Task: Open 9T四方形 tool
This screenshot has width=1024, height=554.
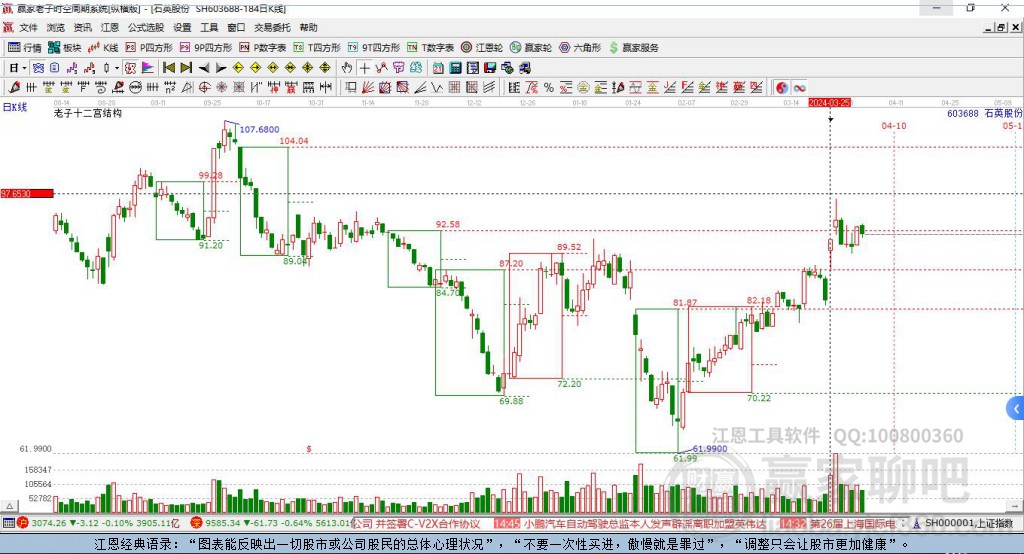Action: tap(374, 48)
